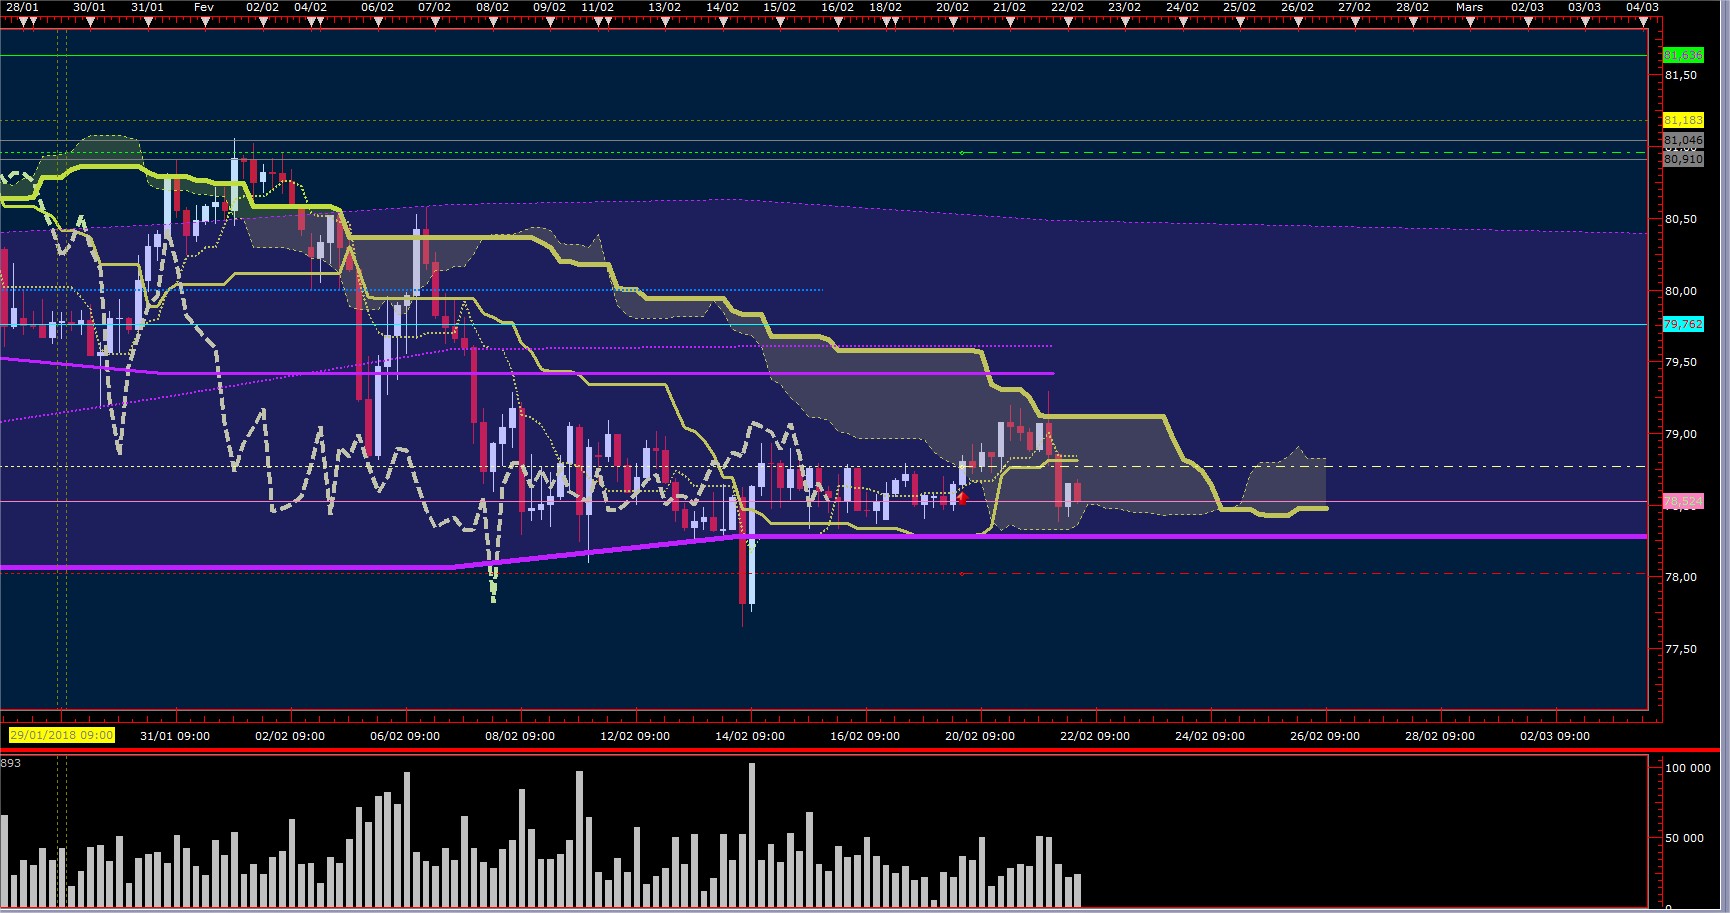
Task: Click the triangle marker under 15/02
Action: coord(779,21)
